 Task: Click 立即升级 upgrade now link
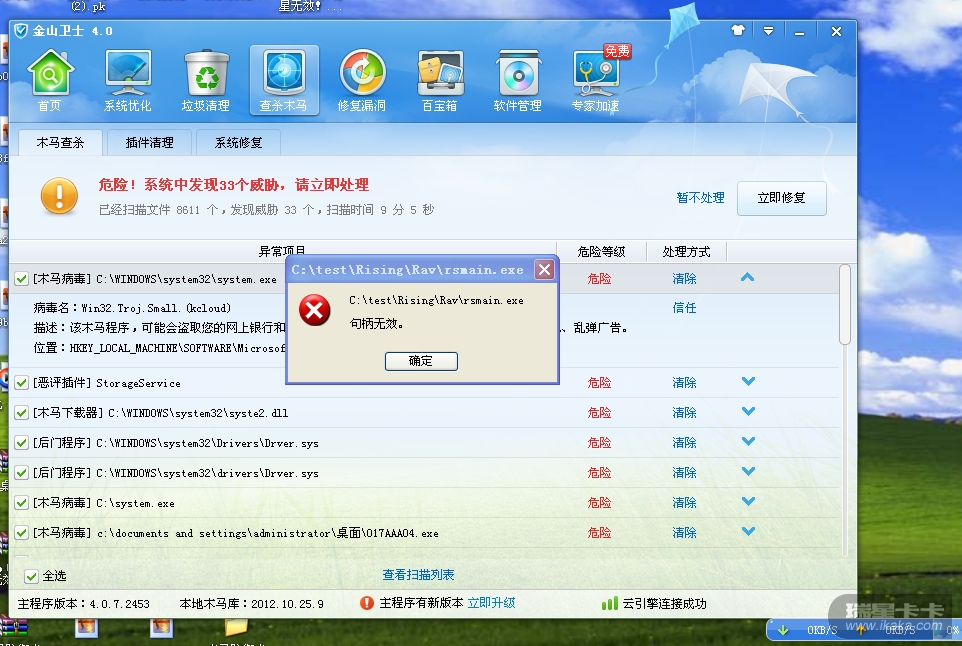click(x=491, y=603)
